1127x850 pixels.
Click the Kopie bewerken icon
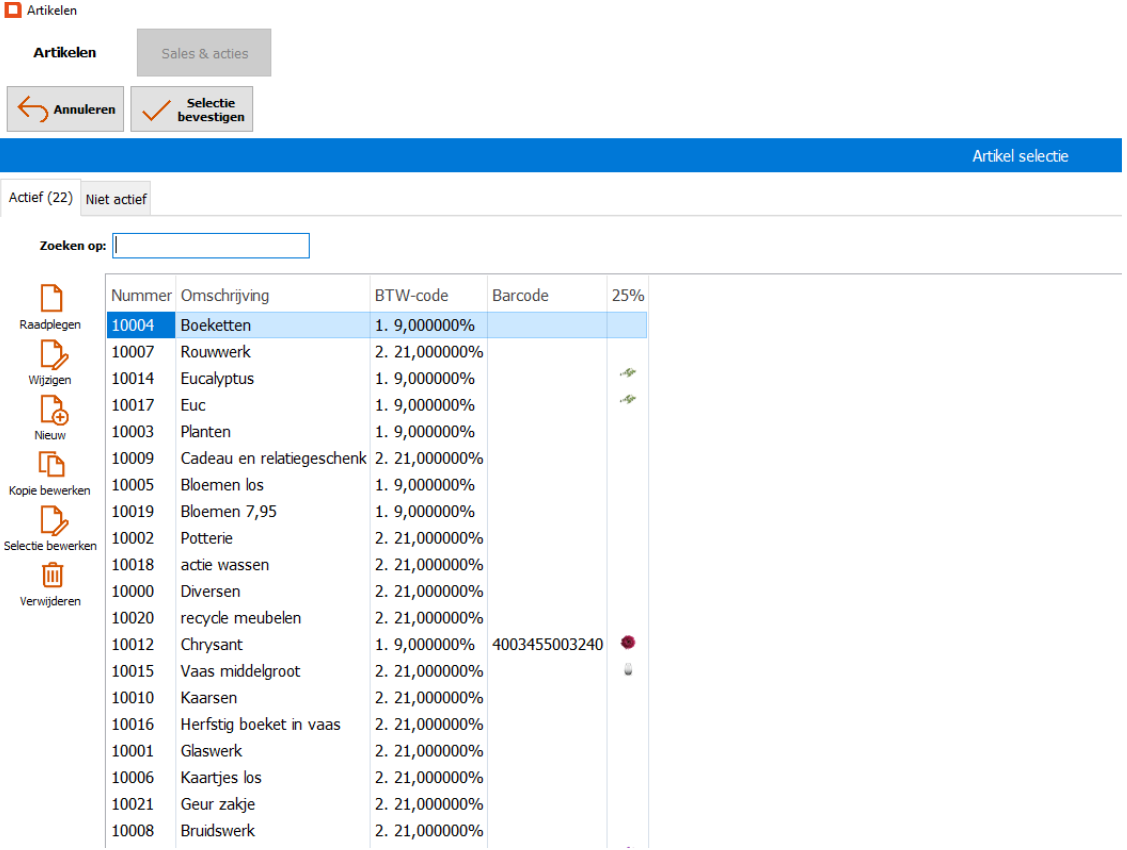pos(51,465)
